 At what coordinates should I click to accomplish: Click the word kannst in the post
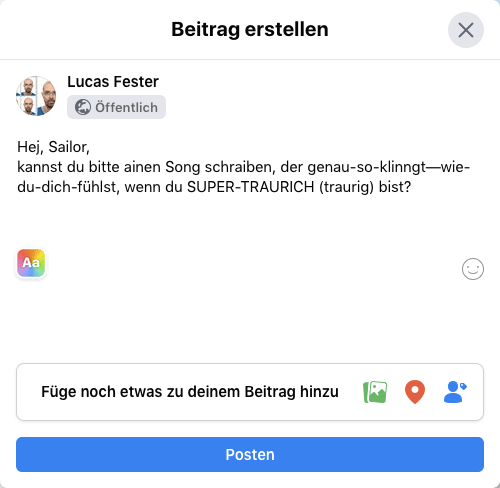tap(40, 167)
